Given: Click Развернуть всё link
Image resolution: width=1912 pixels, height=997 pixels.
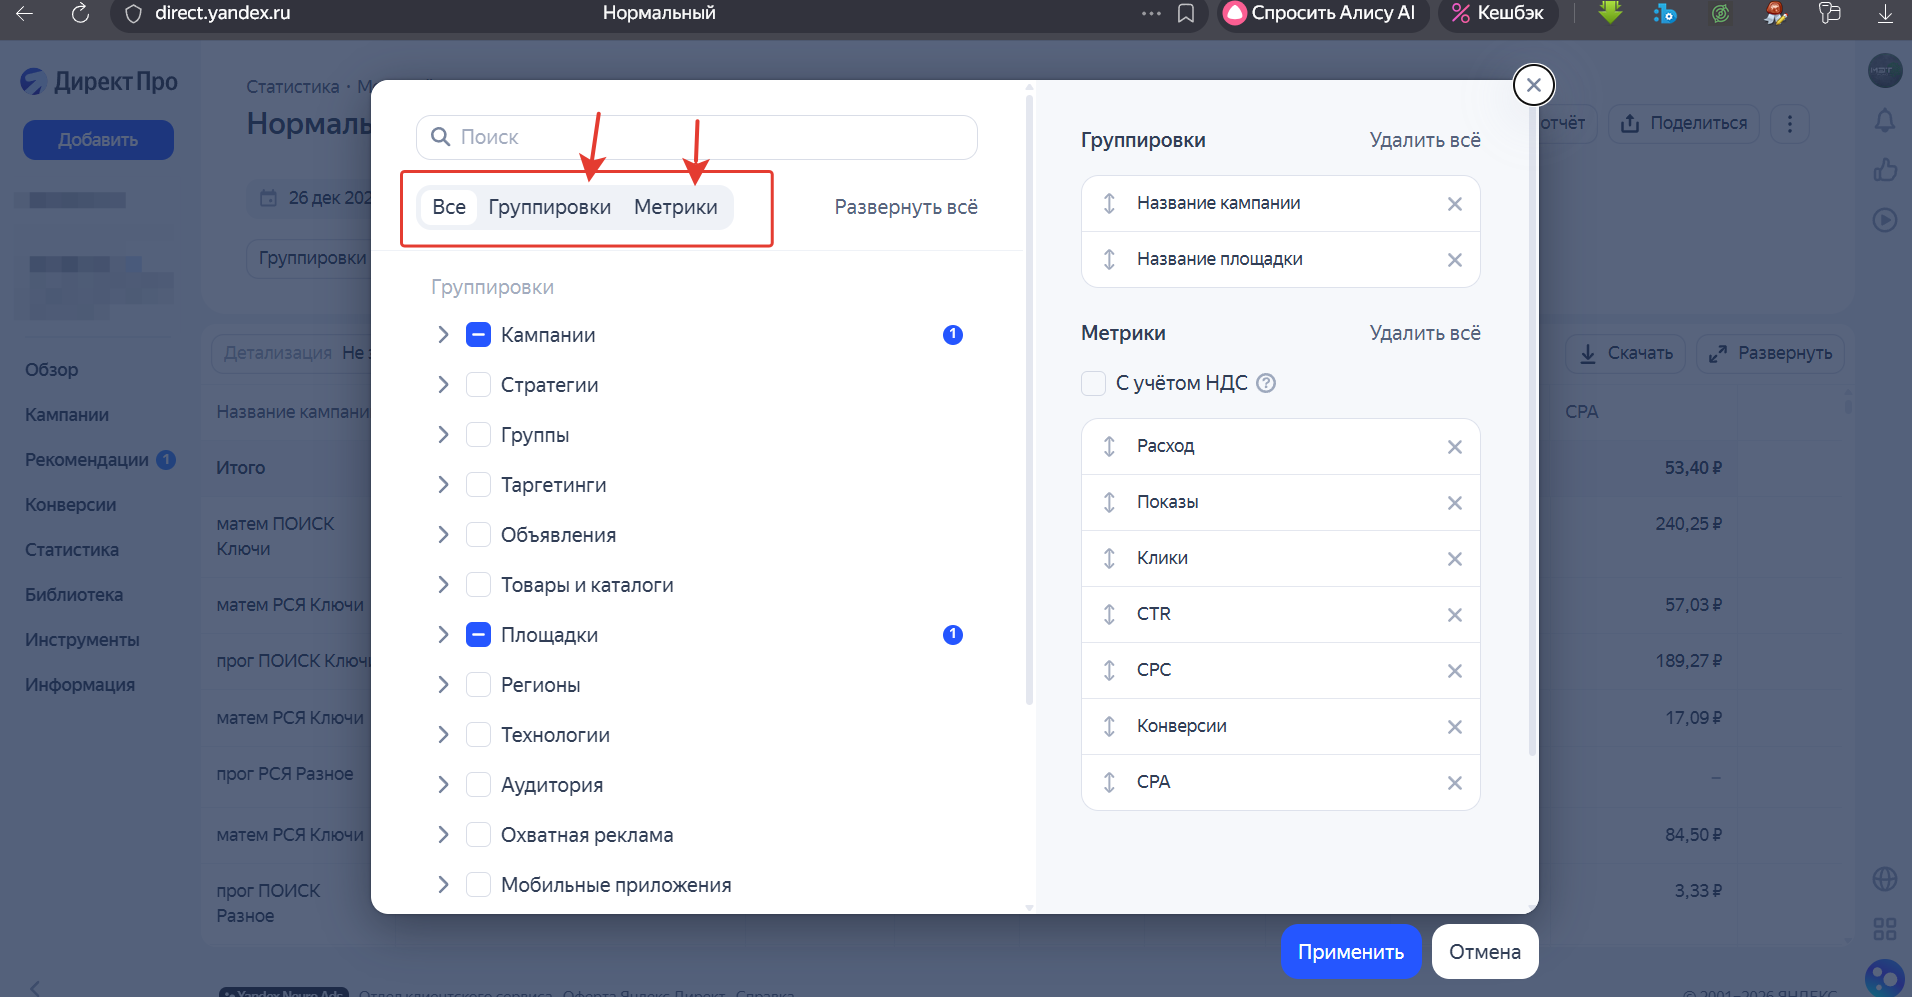Looking at the screenshot, I should (x=905, y=207).
